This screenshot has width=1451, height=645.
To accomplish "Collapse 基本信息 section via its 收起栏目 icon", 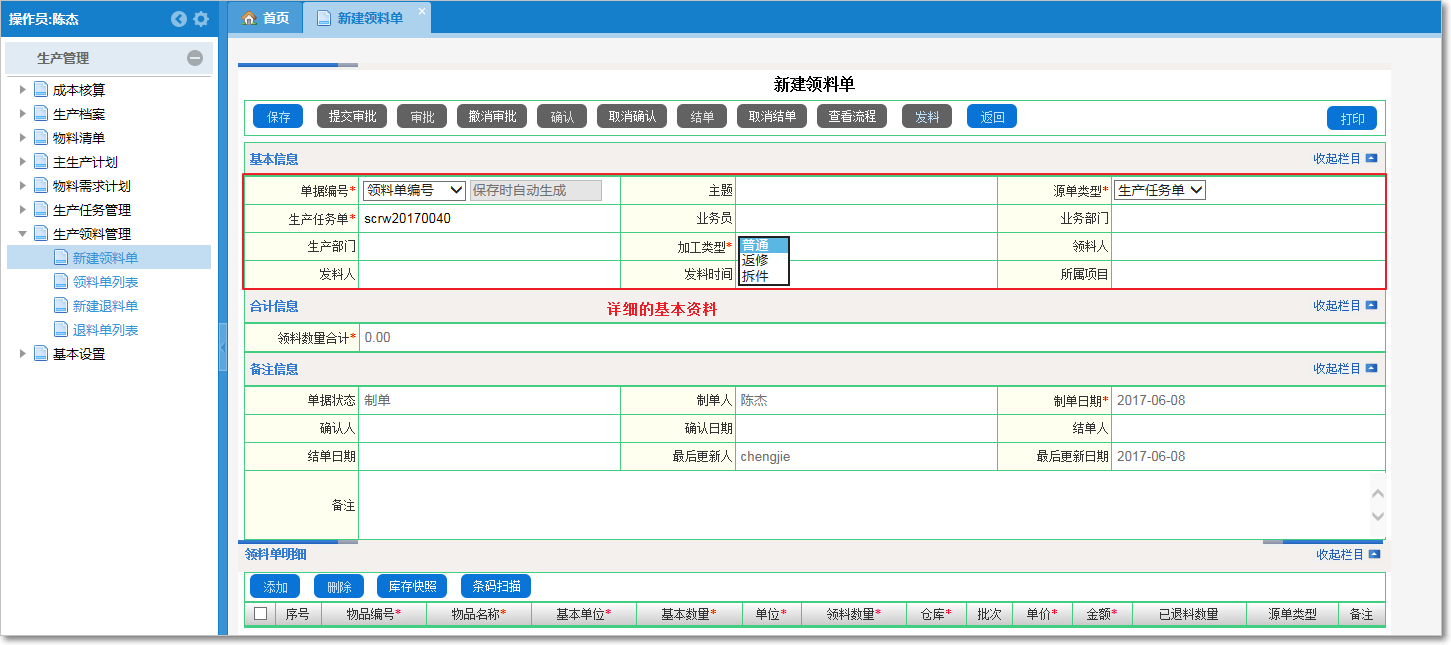I will [1373, 158].
